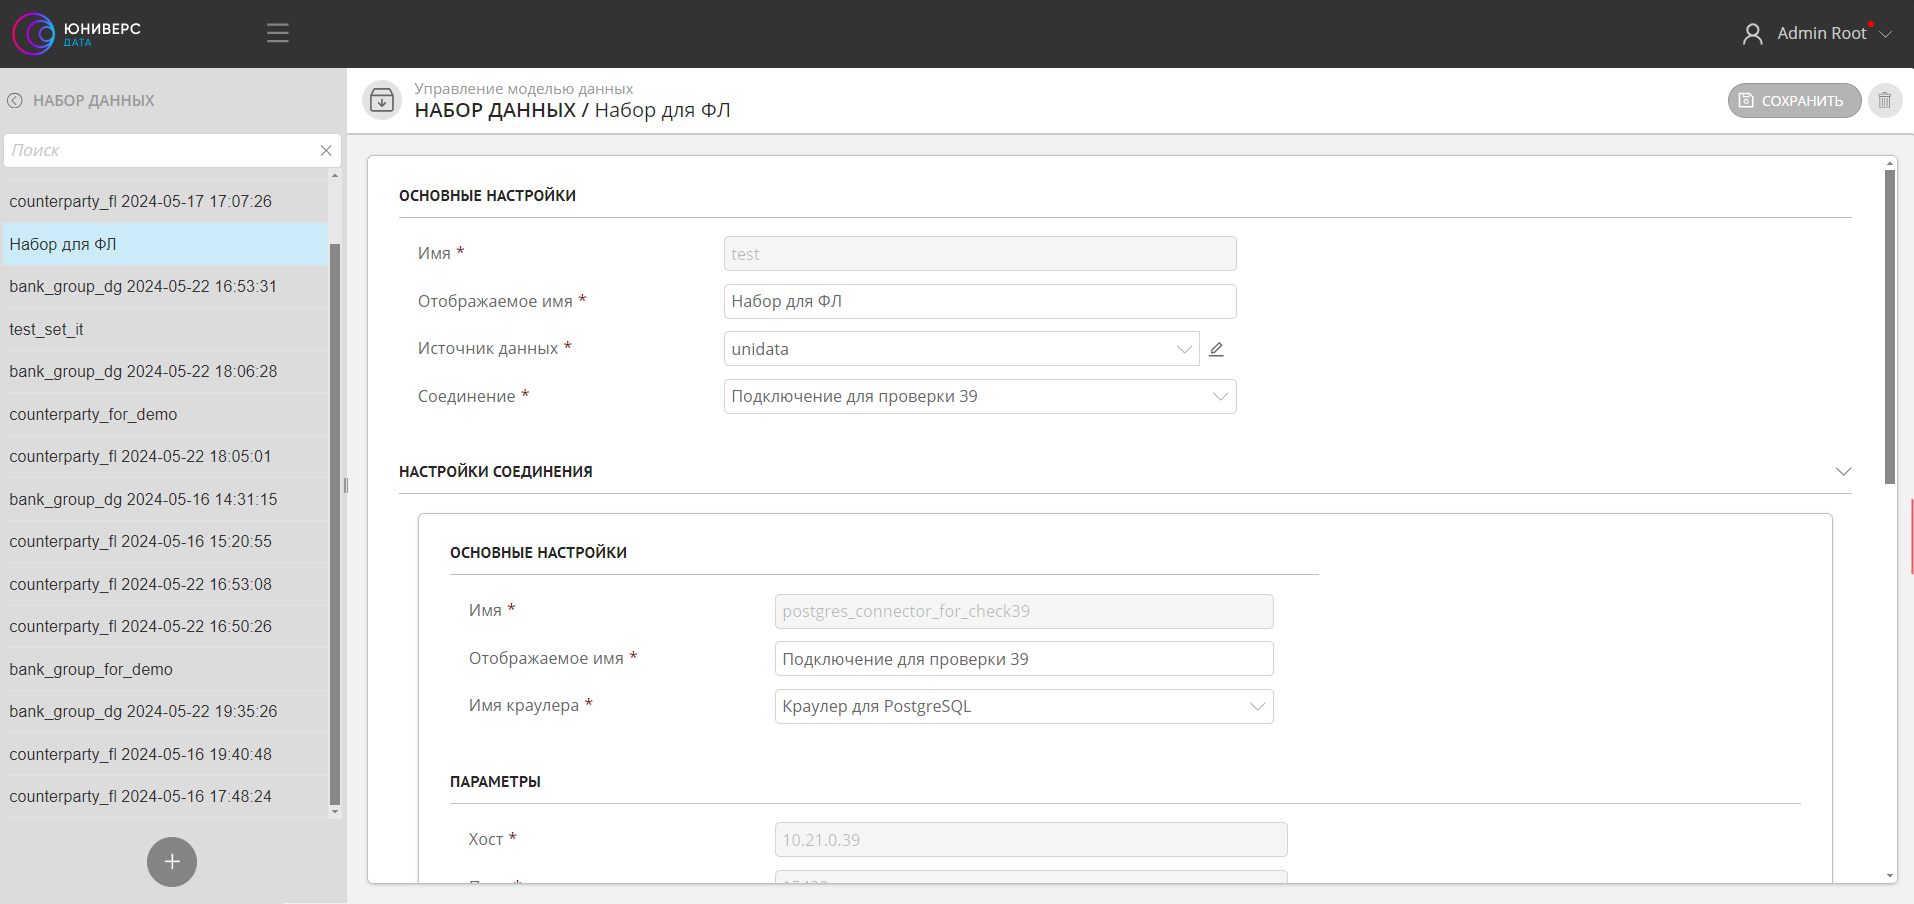Toggle the hamburger navigation menu
Viewport: 1914px width, 904px height.
pos(278,33)
